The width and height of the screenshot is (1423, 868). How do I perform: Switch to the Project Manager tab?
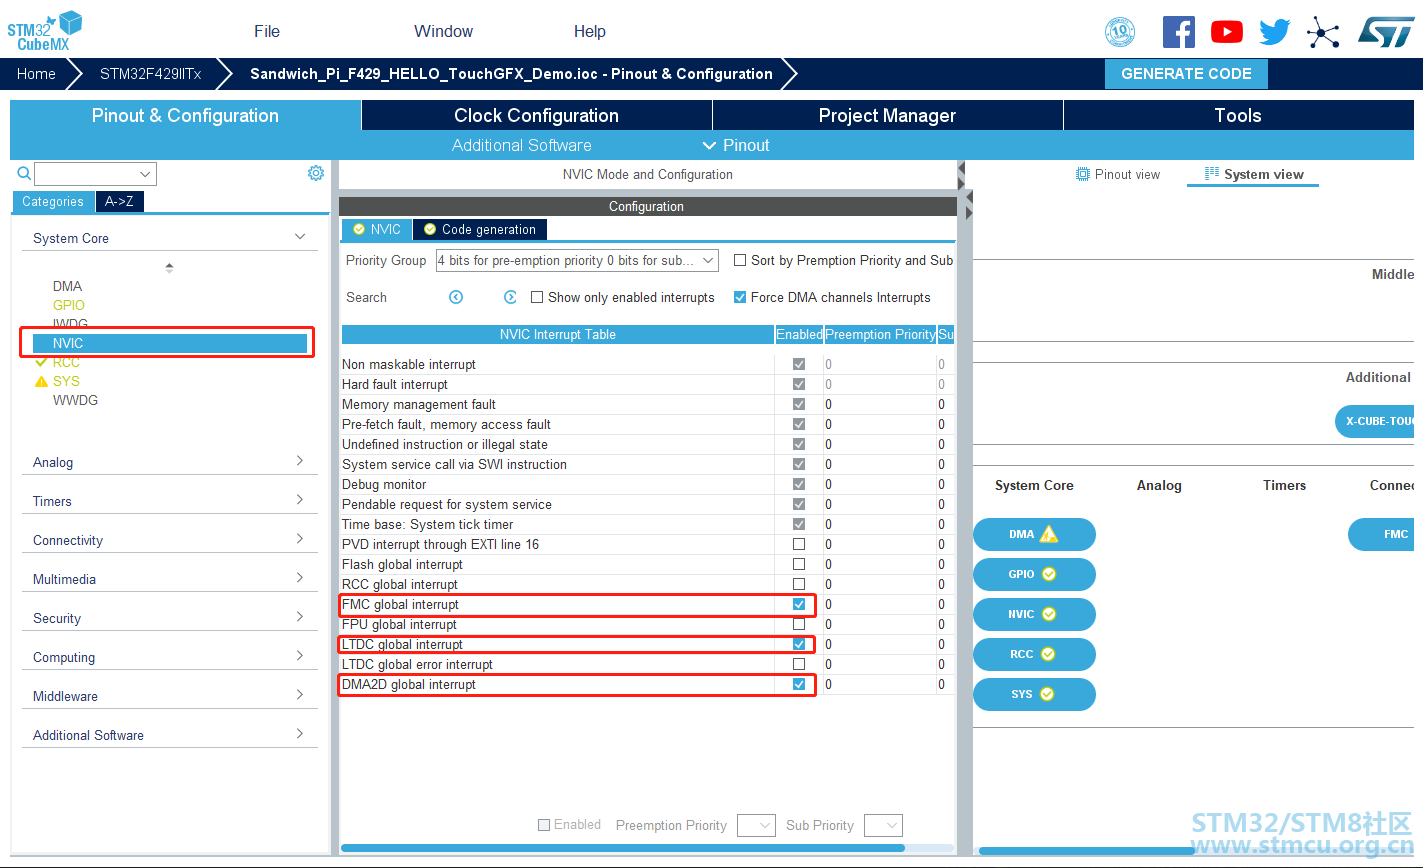coord(888,115)
